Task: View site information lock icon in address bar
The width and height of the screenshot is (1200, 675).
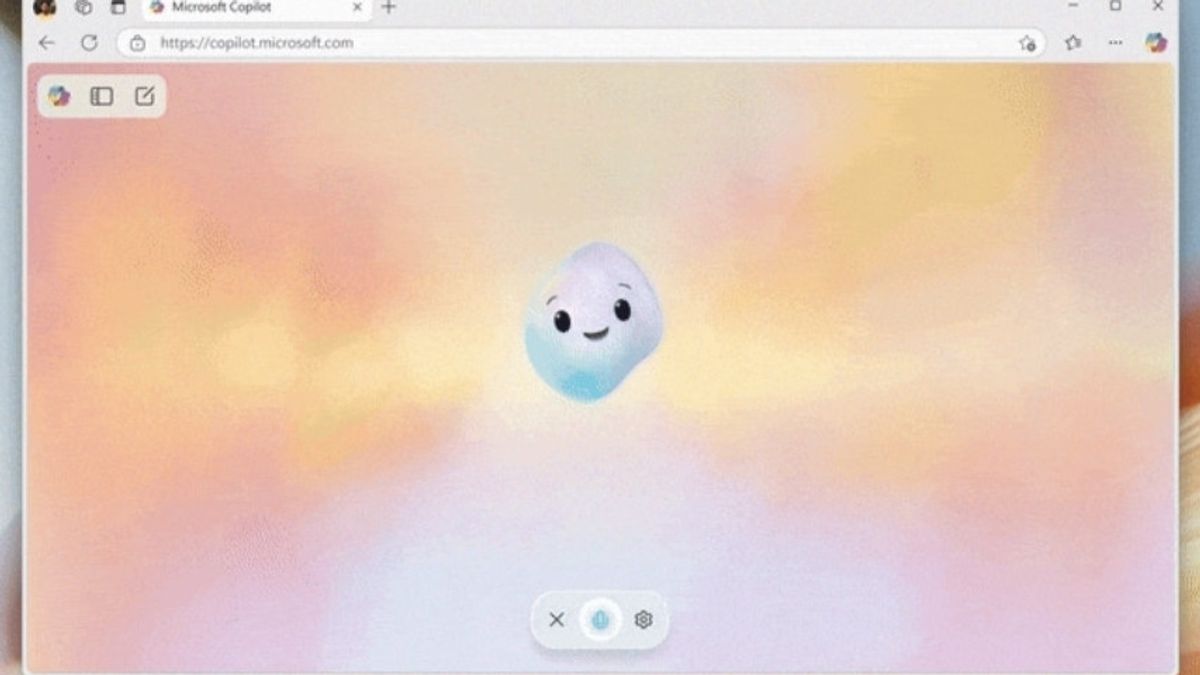Action: pos(138,43)
